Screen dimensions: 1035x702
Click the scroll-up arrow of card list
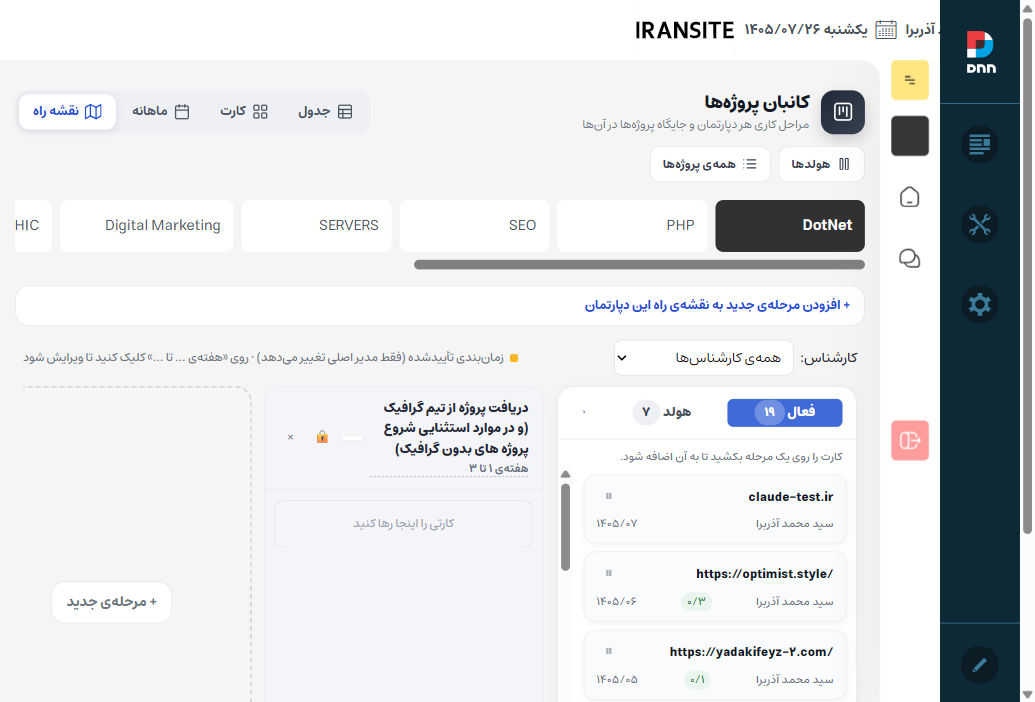[565, 474]
